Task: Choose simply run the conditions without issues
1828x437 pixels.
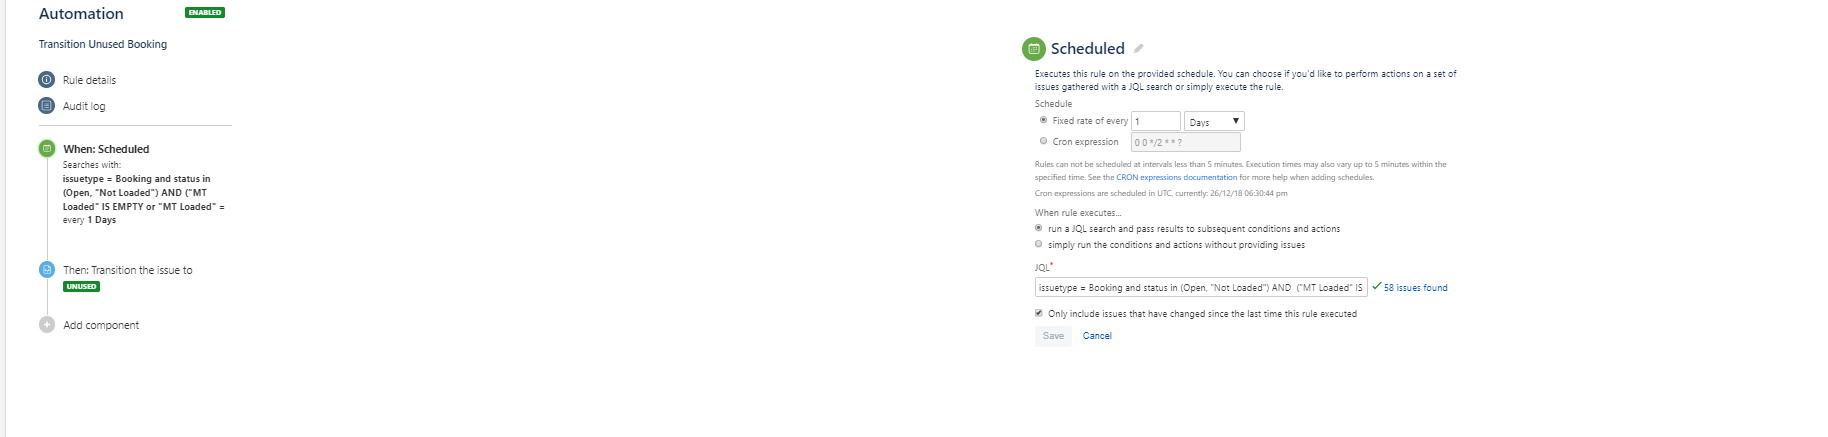Action: (x=1038, y=244)
